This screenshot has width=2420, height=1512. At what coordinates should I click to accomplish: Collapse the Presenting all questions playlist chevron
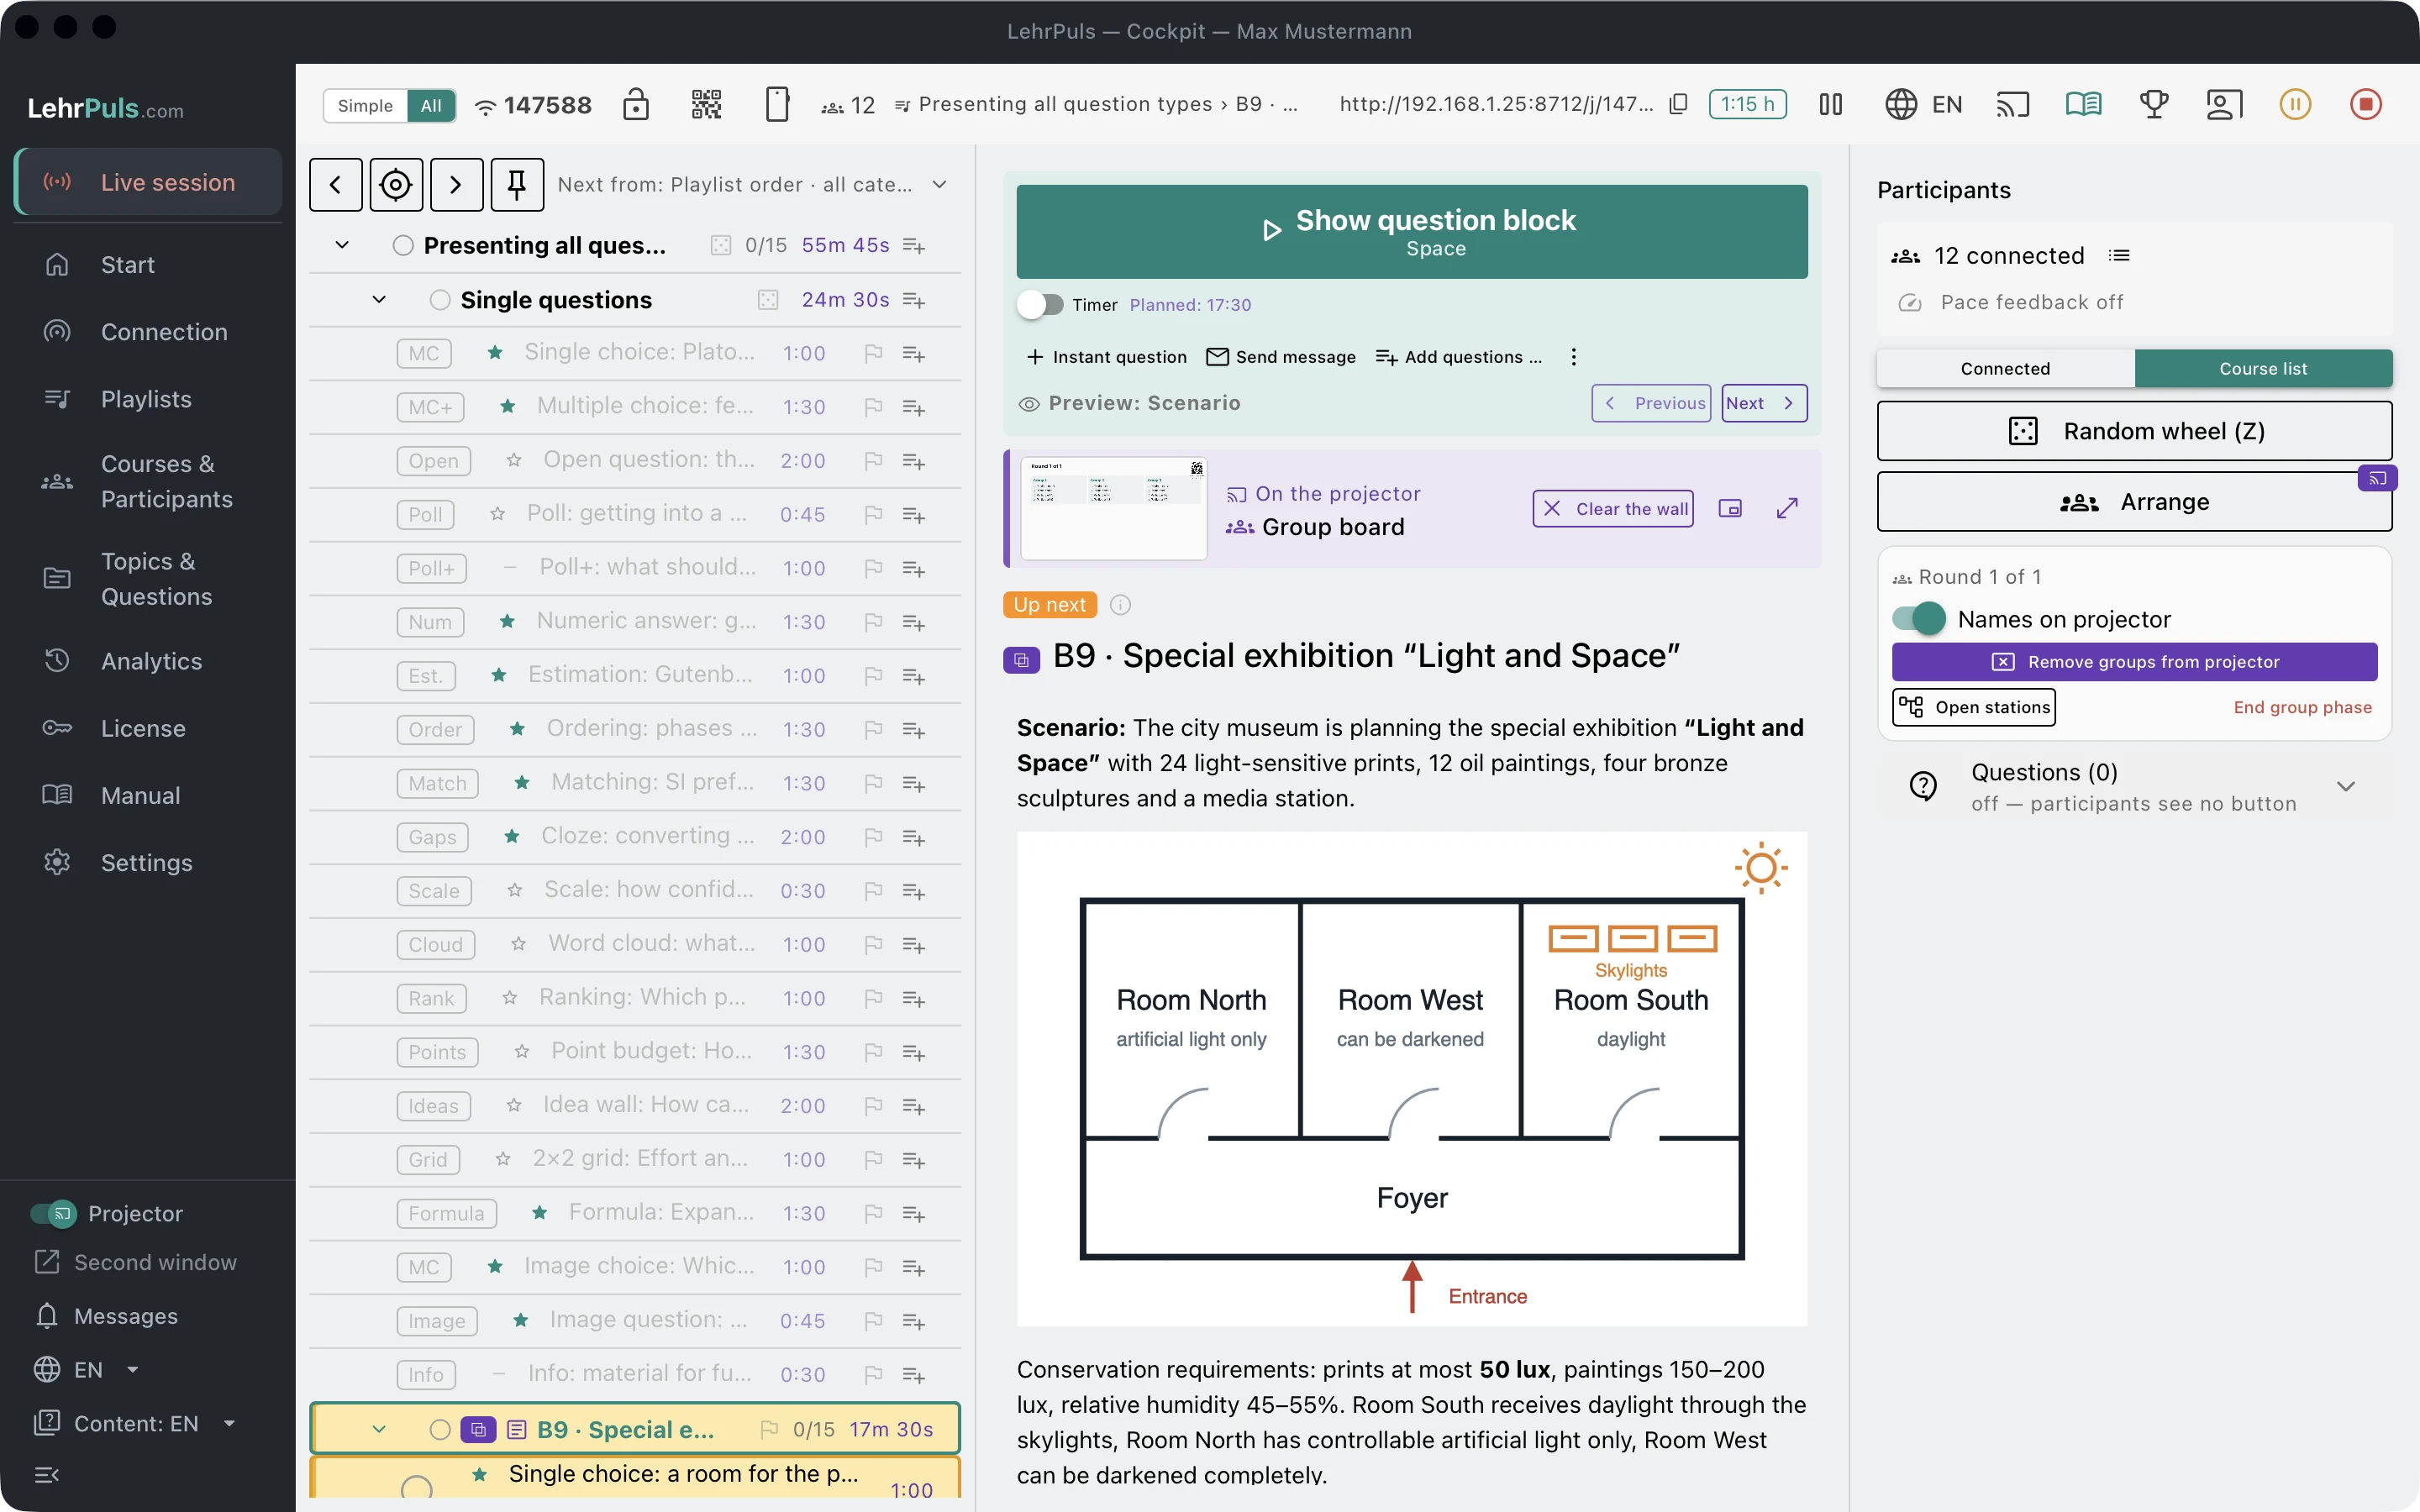point(342,246)
